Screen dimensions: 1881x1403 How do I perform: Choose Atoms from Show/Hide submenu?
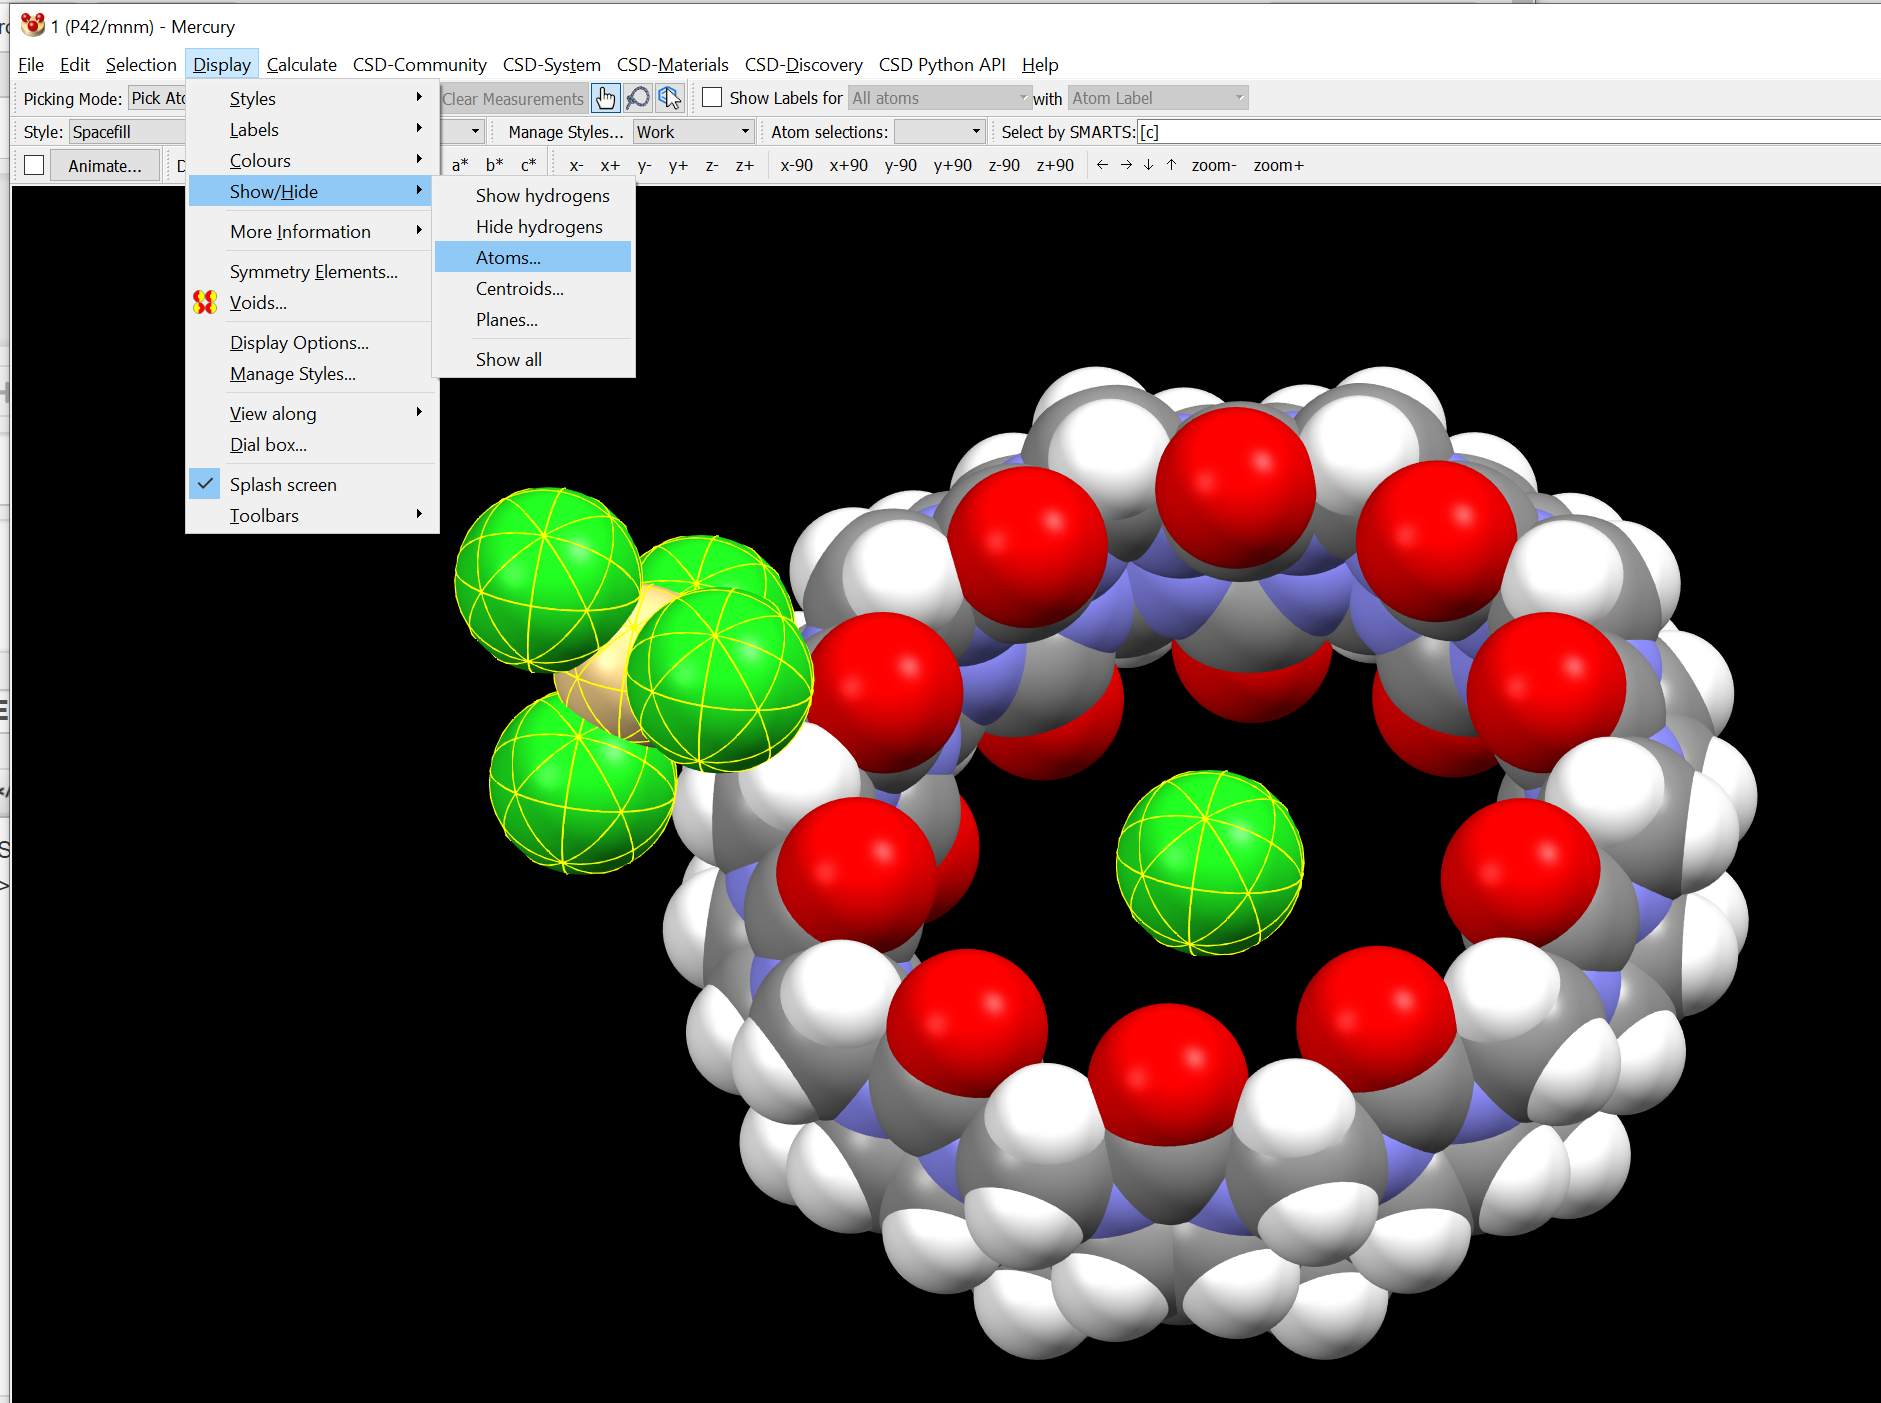click(507, 257)
